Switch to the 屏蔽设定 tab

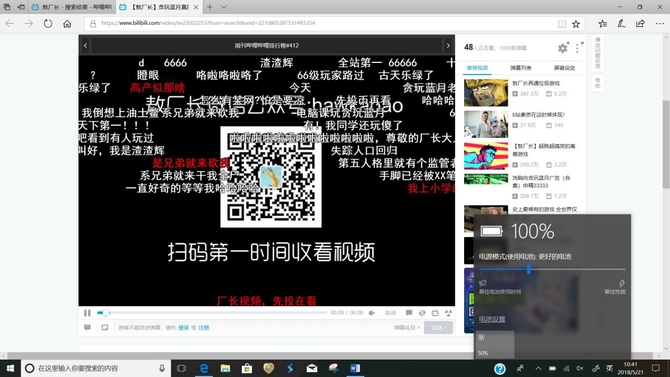point(564,68)
